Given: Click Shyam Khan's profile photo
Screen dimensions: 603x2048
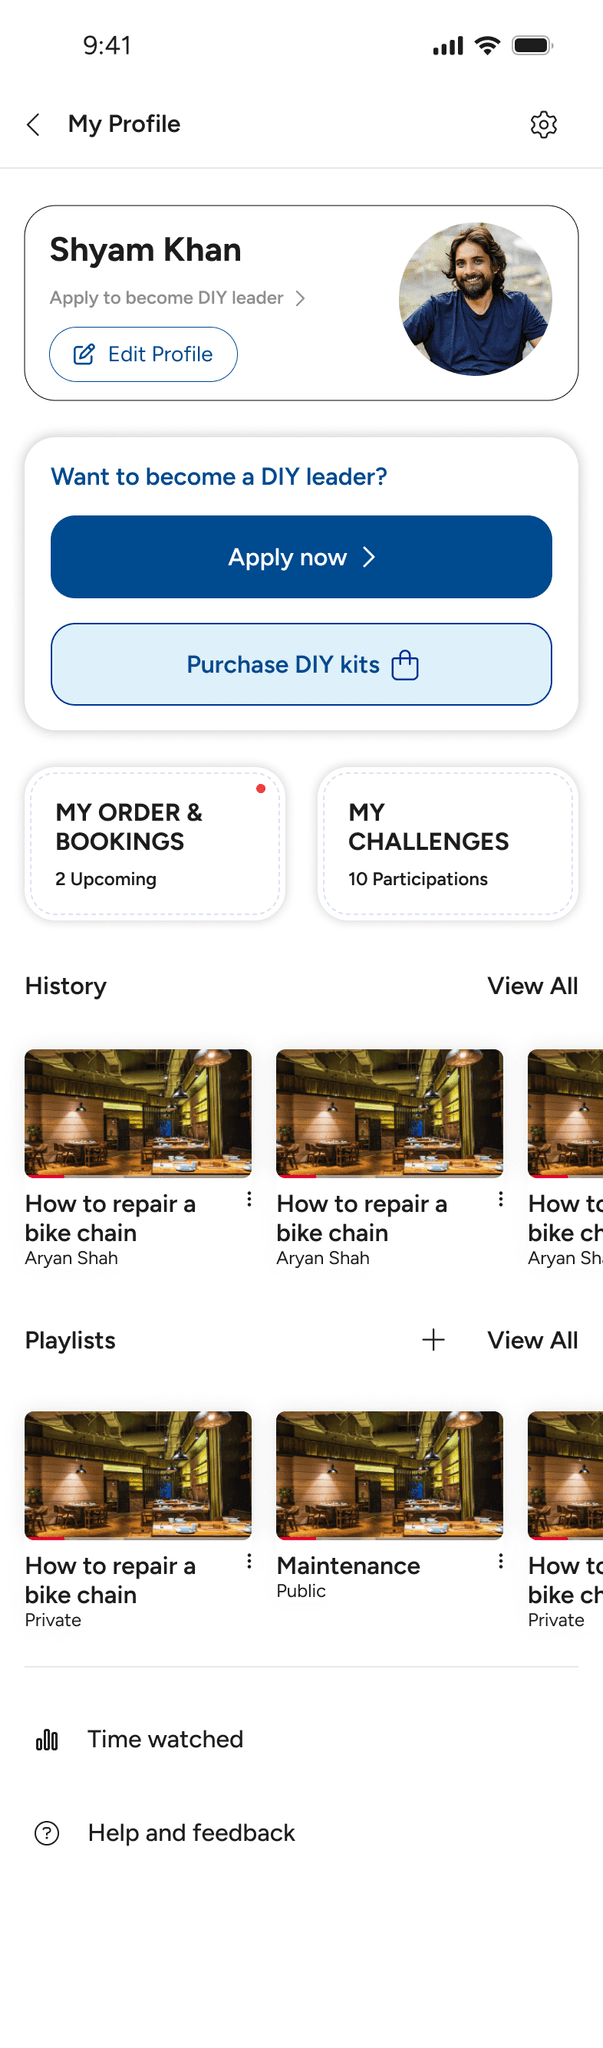Looking at the screenshot, I should click(x=475, y=299).
